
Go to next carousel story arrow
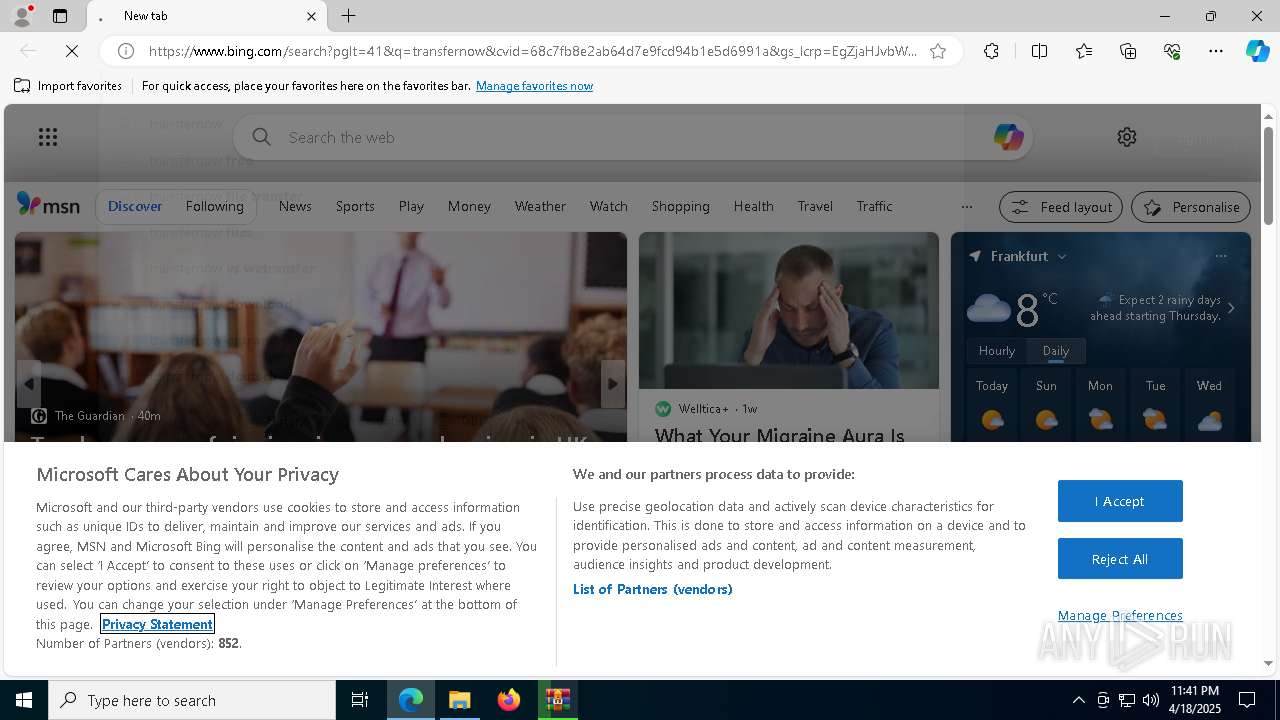[613, 384]
